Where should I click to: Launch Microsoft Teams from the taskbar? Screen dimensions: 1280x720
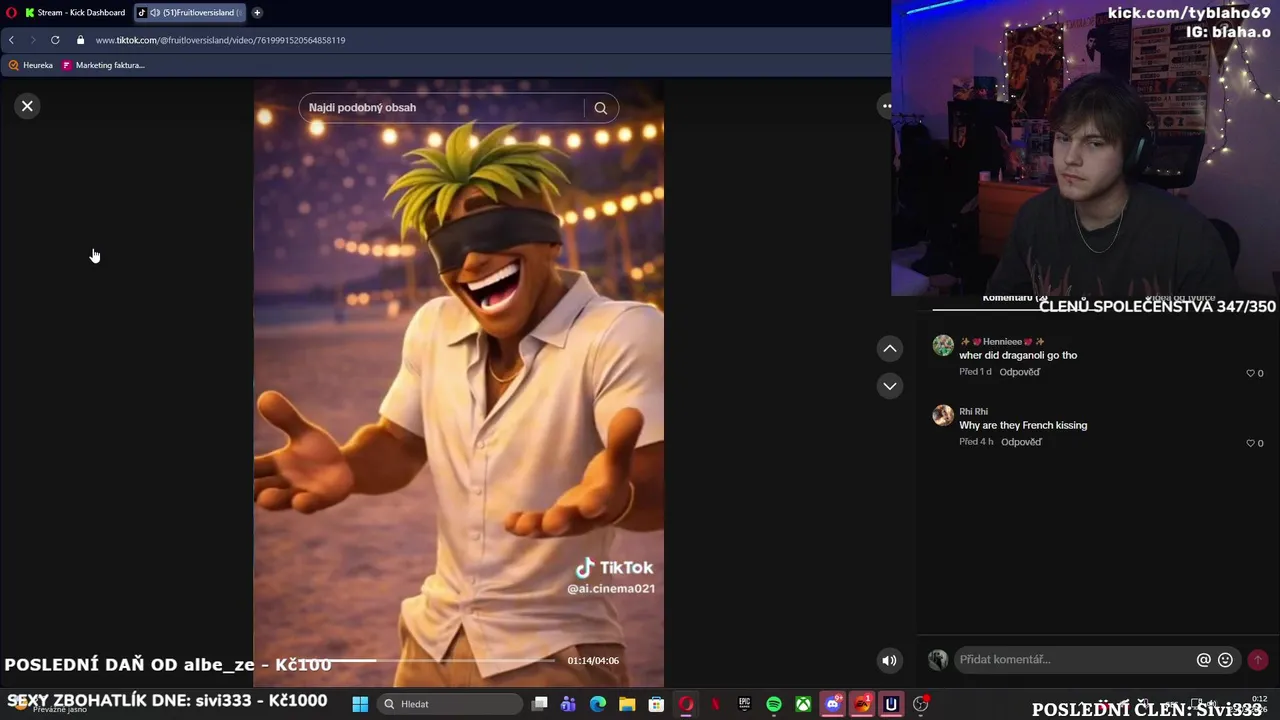[x=569, y=704]
